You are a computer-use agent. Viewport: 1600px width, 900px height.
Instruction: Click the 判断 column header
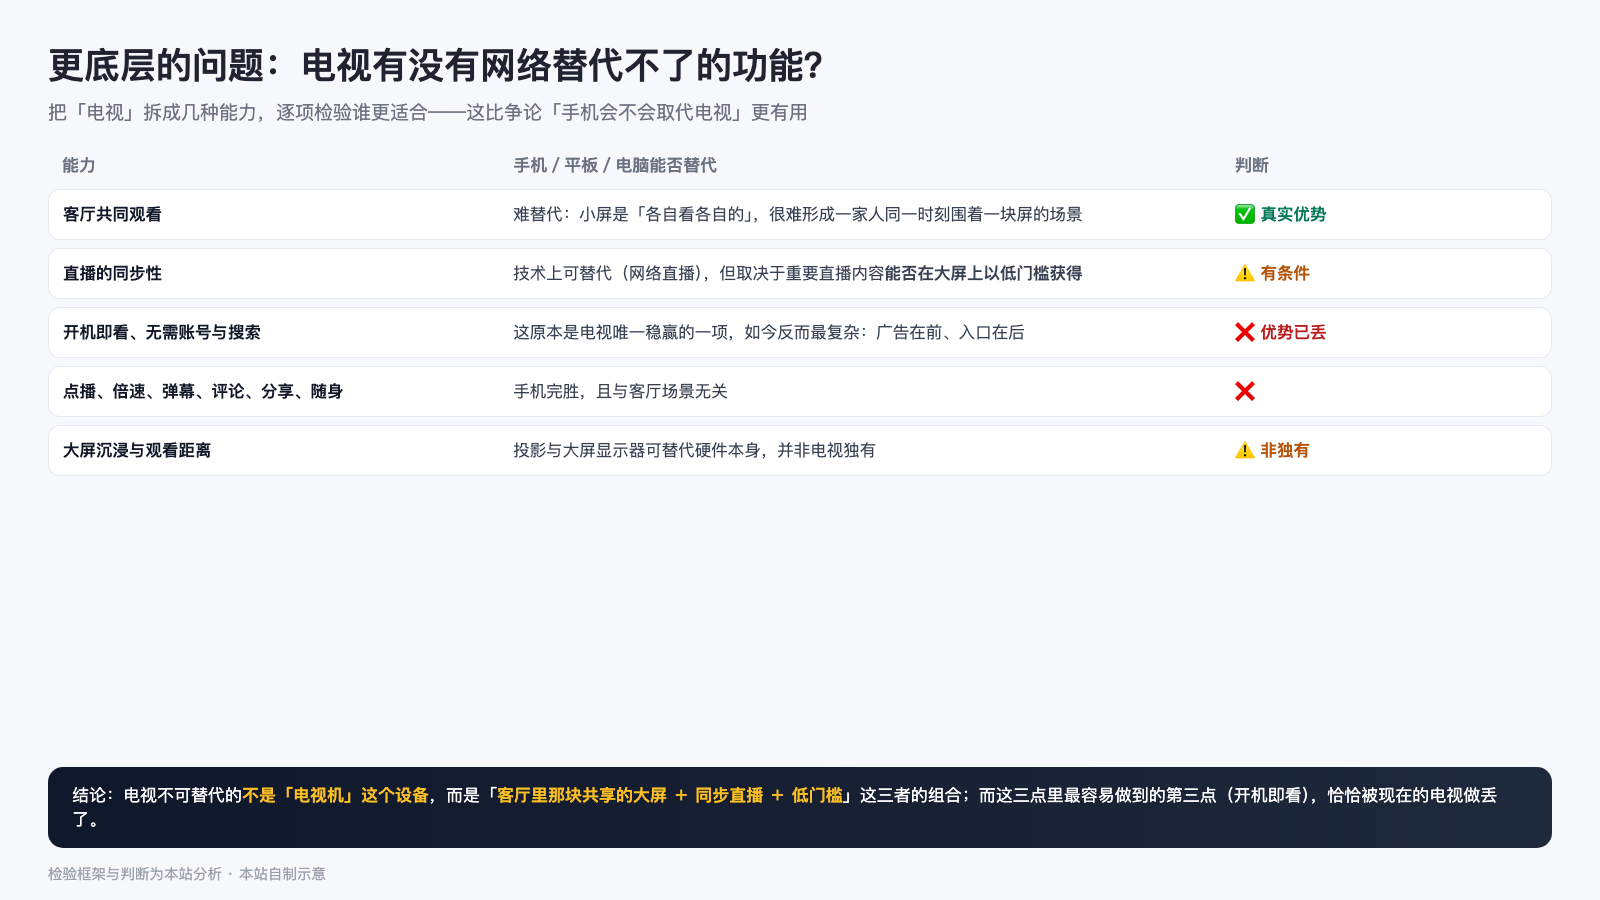pyautogui.click(x=1252, y=165)
